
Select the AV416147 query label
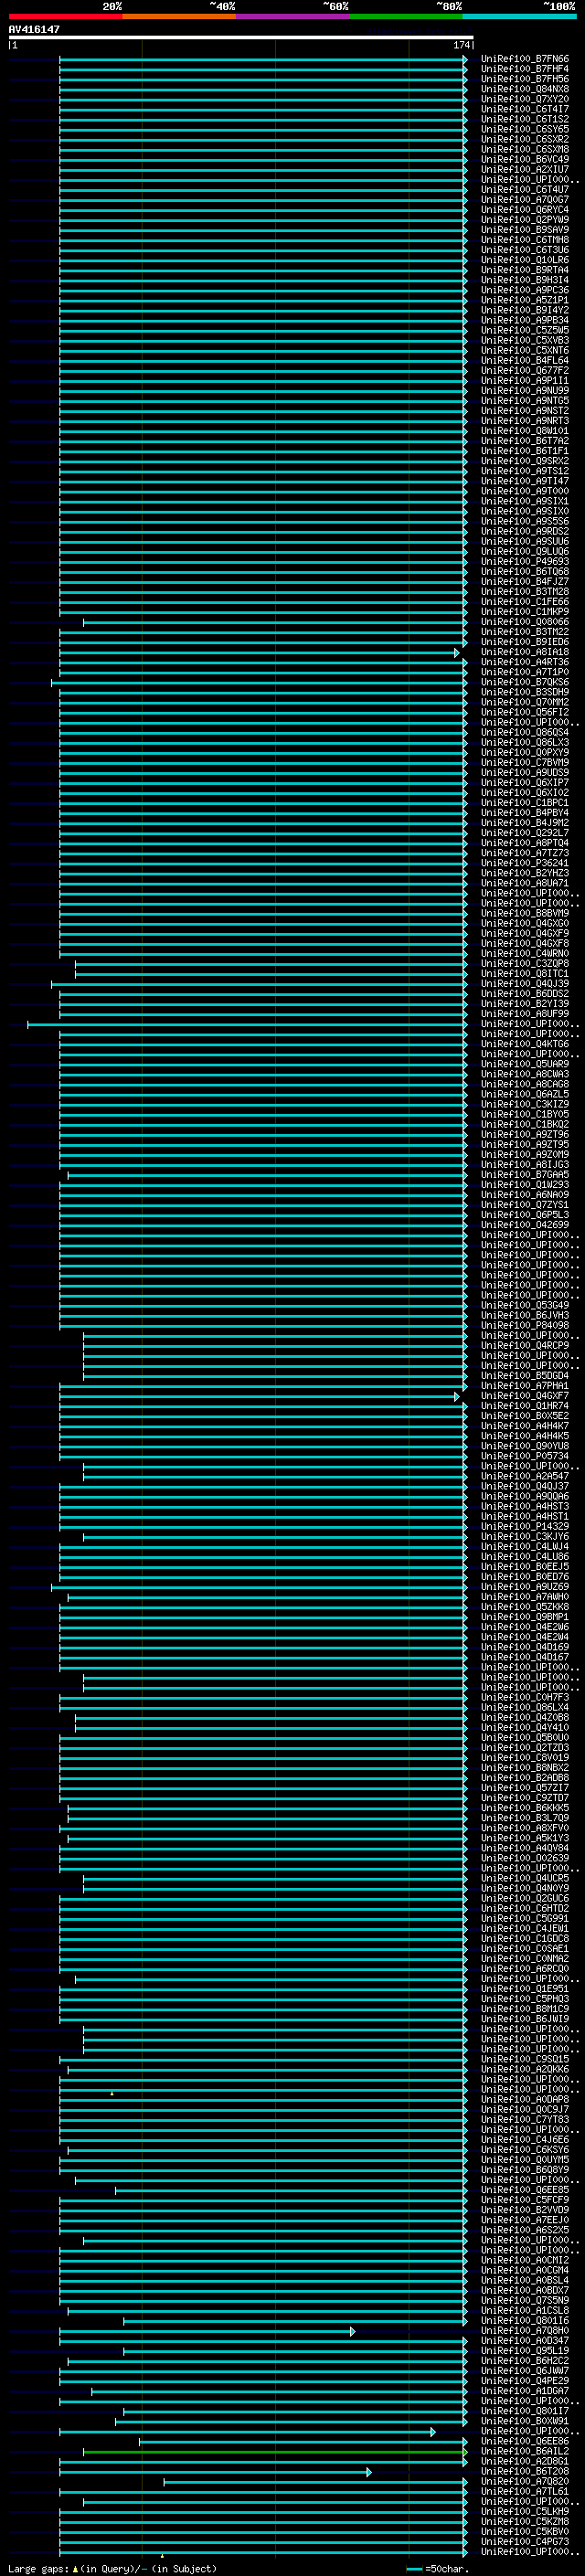coord(34,29)
